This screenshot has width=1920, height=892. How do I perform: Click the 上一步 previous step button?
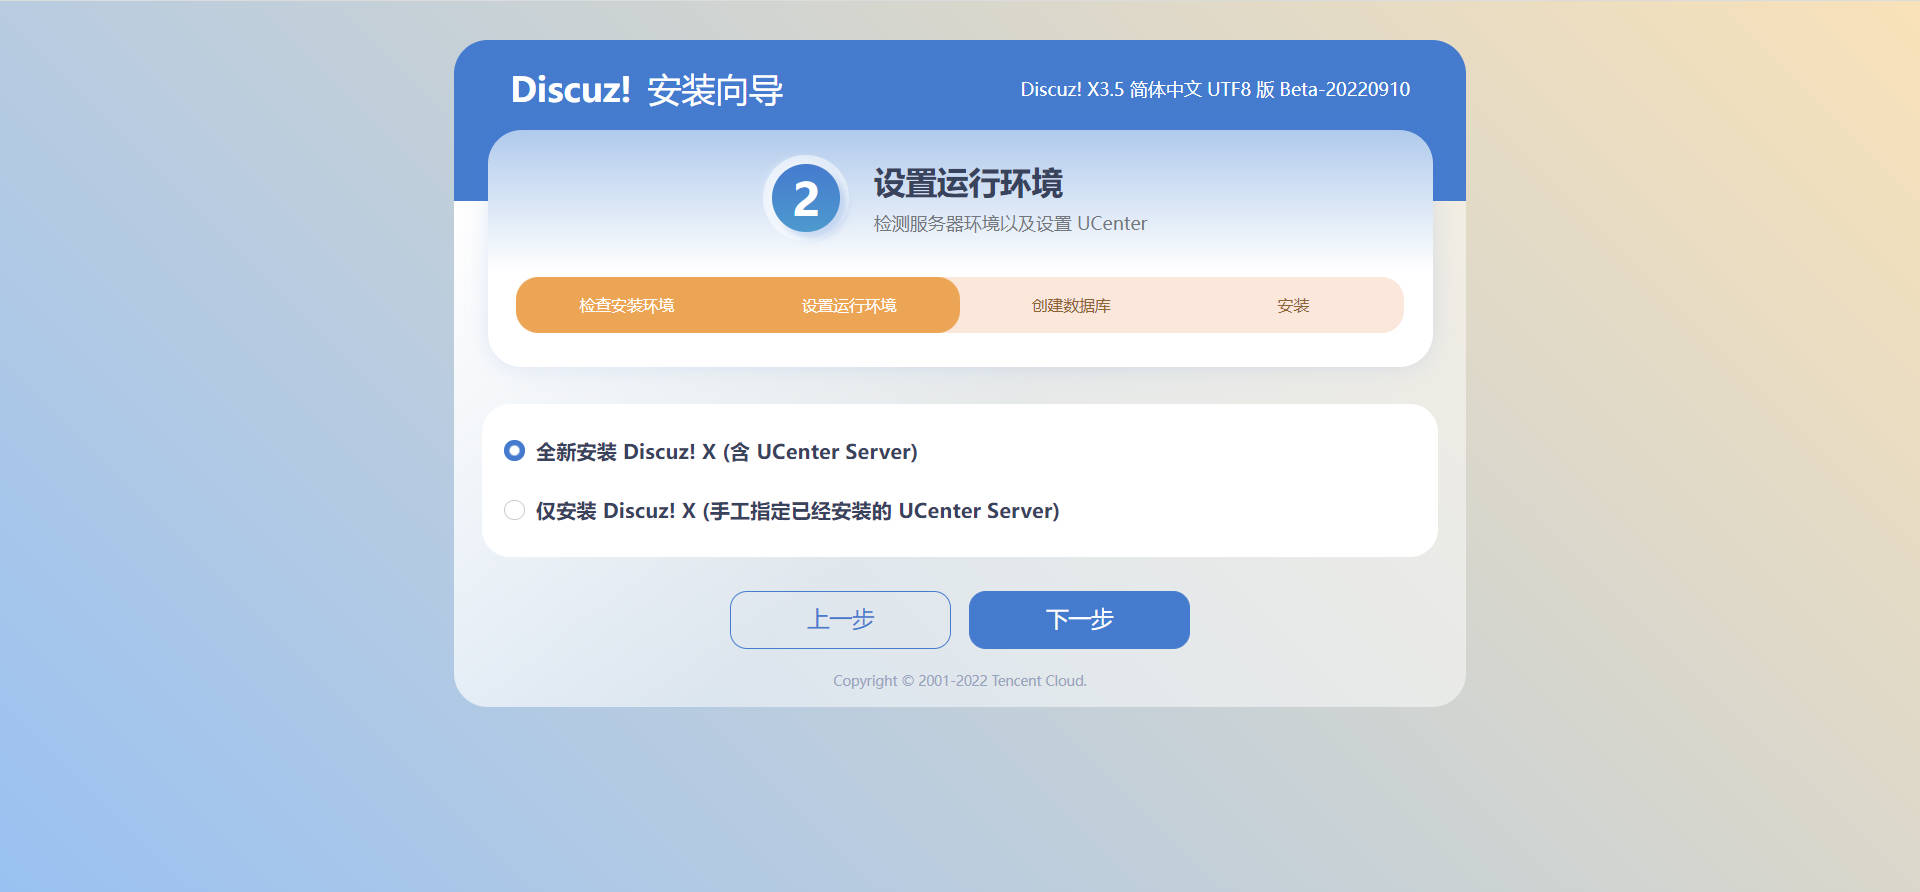[x=840, y=620]
